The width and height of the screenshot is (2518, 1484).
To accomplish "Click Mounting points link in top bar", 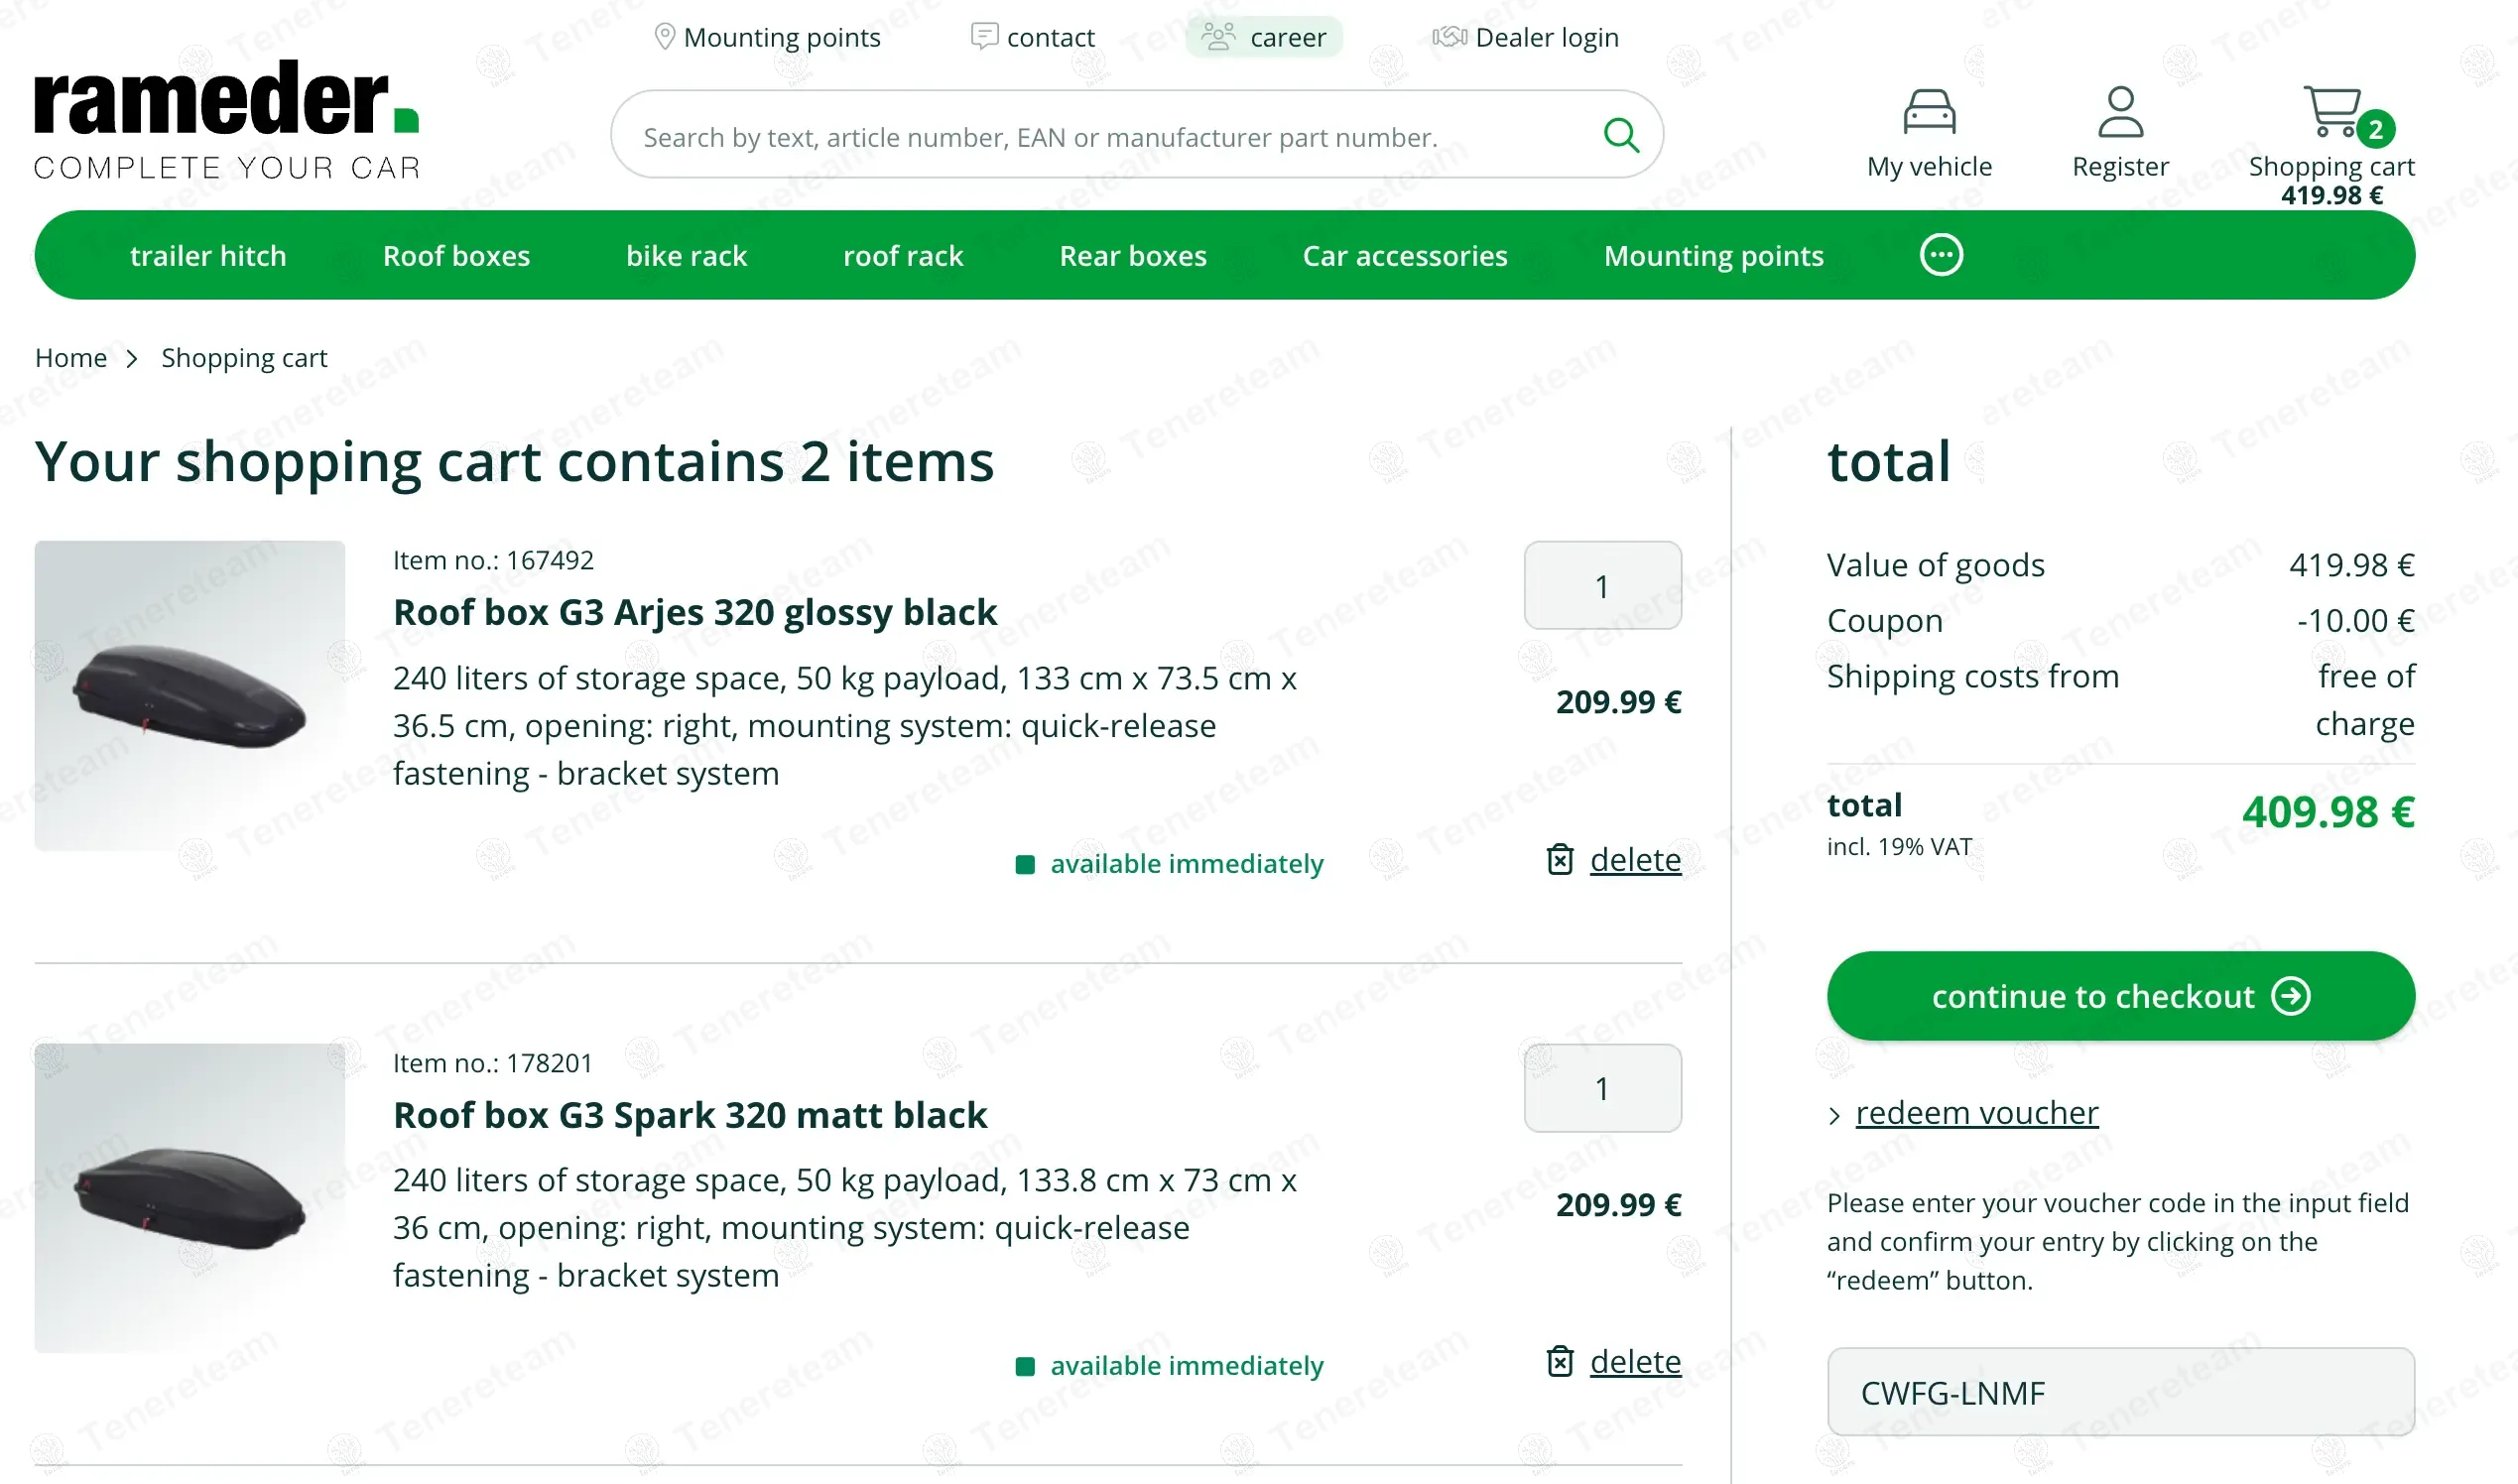I will [x=781, y=37].
